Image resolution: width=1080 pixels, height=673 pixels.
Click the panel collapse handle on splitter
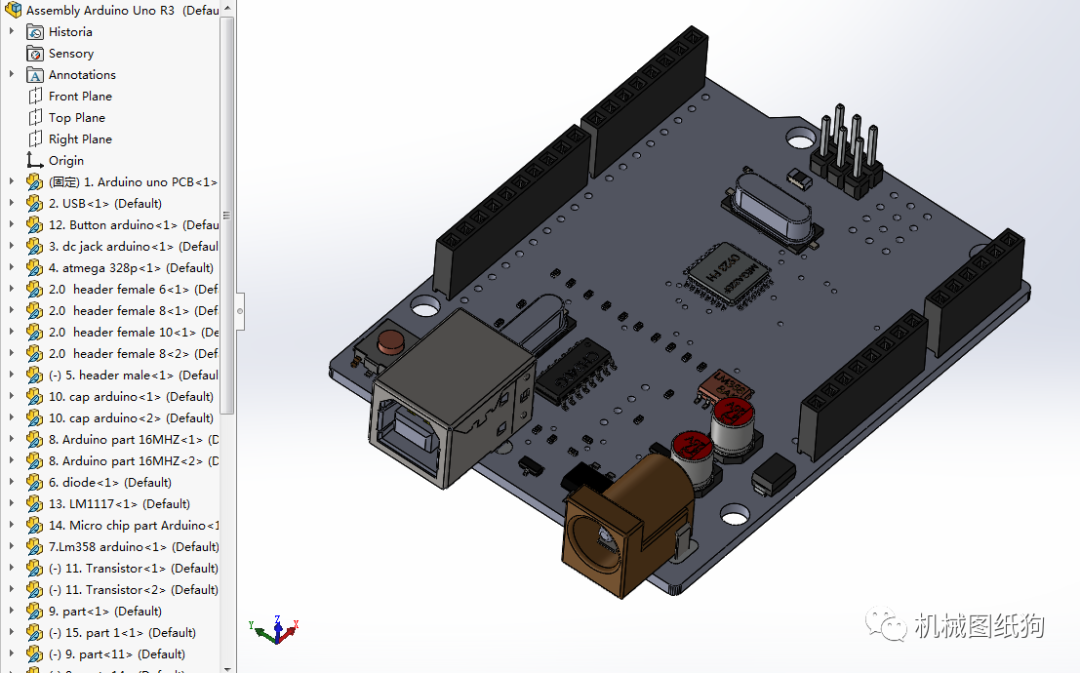click(x=240, y=311)
